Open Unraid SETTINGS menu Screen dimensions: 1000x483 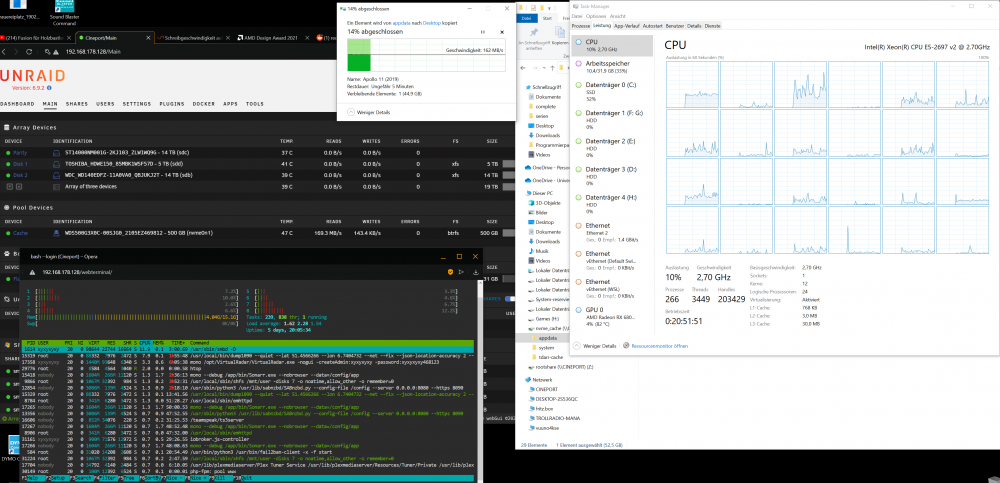click(x=136, y=104)
